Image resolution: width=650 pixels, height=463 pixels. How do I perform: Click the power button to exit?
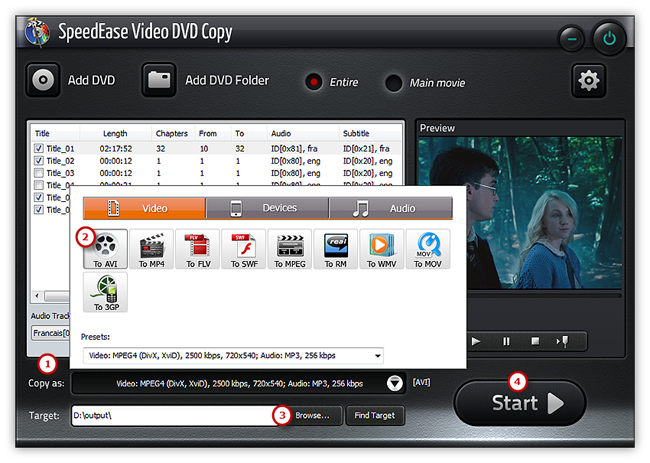tap(609, 39)
